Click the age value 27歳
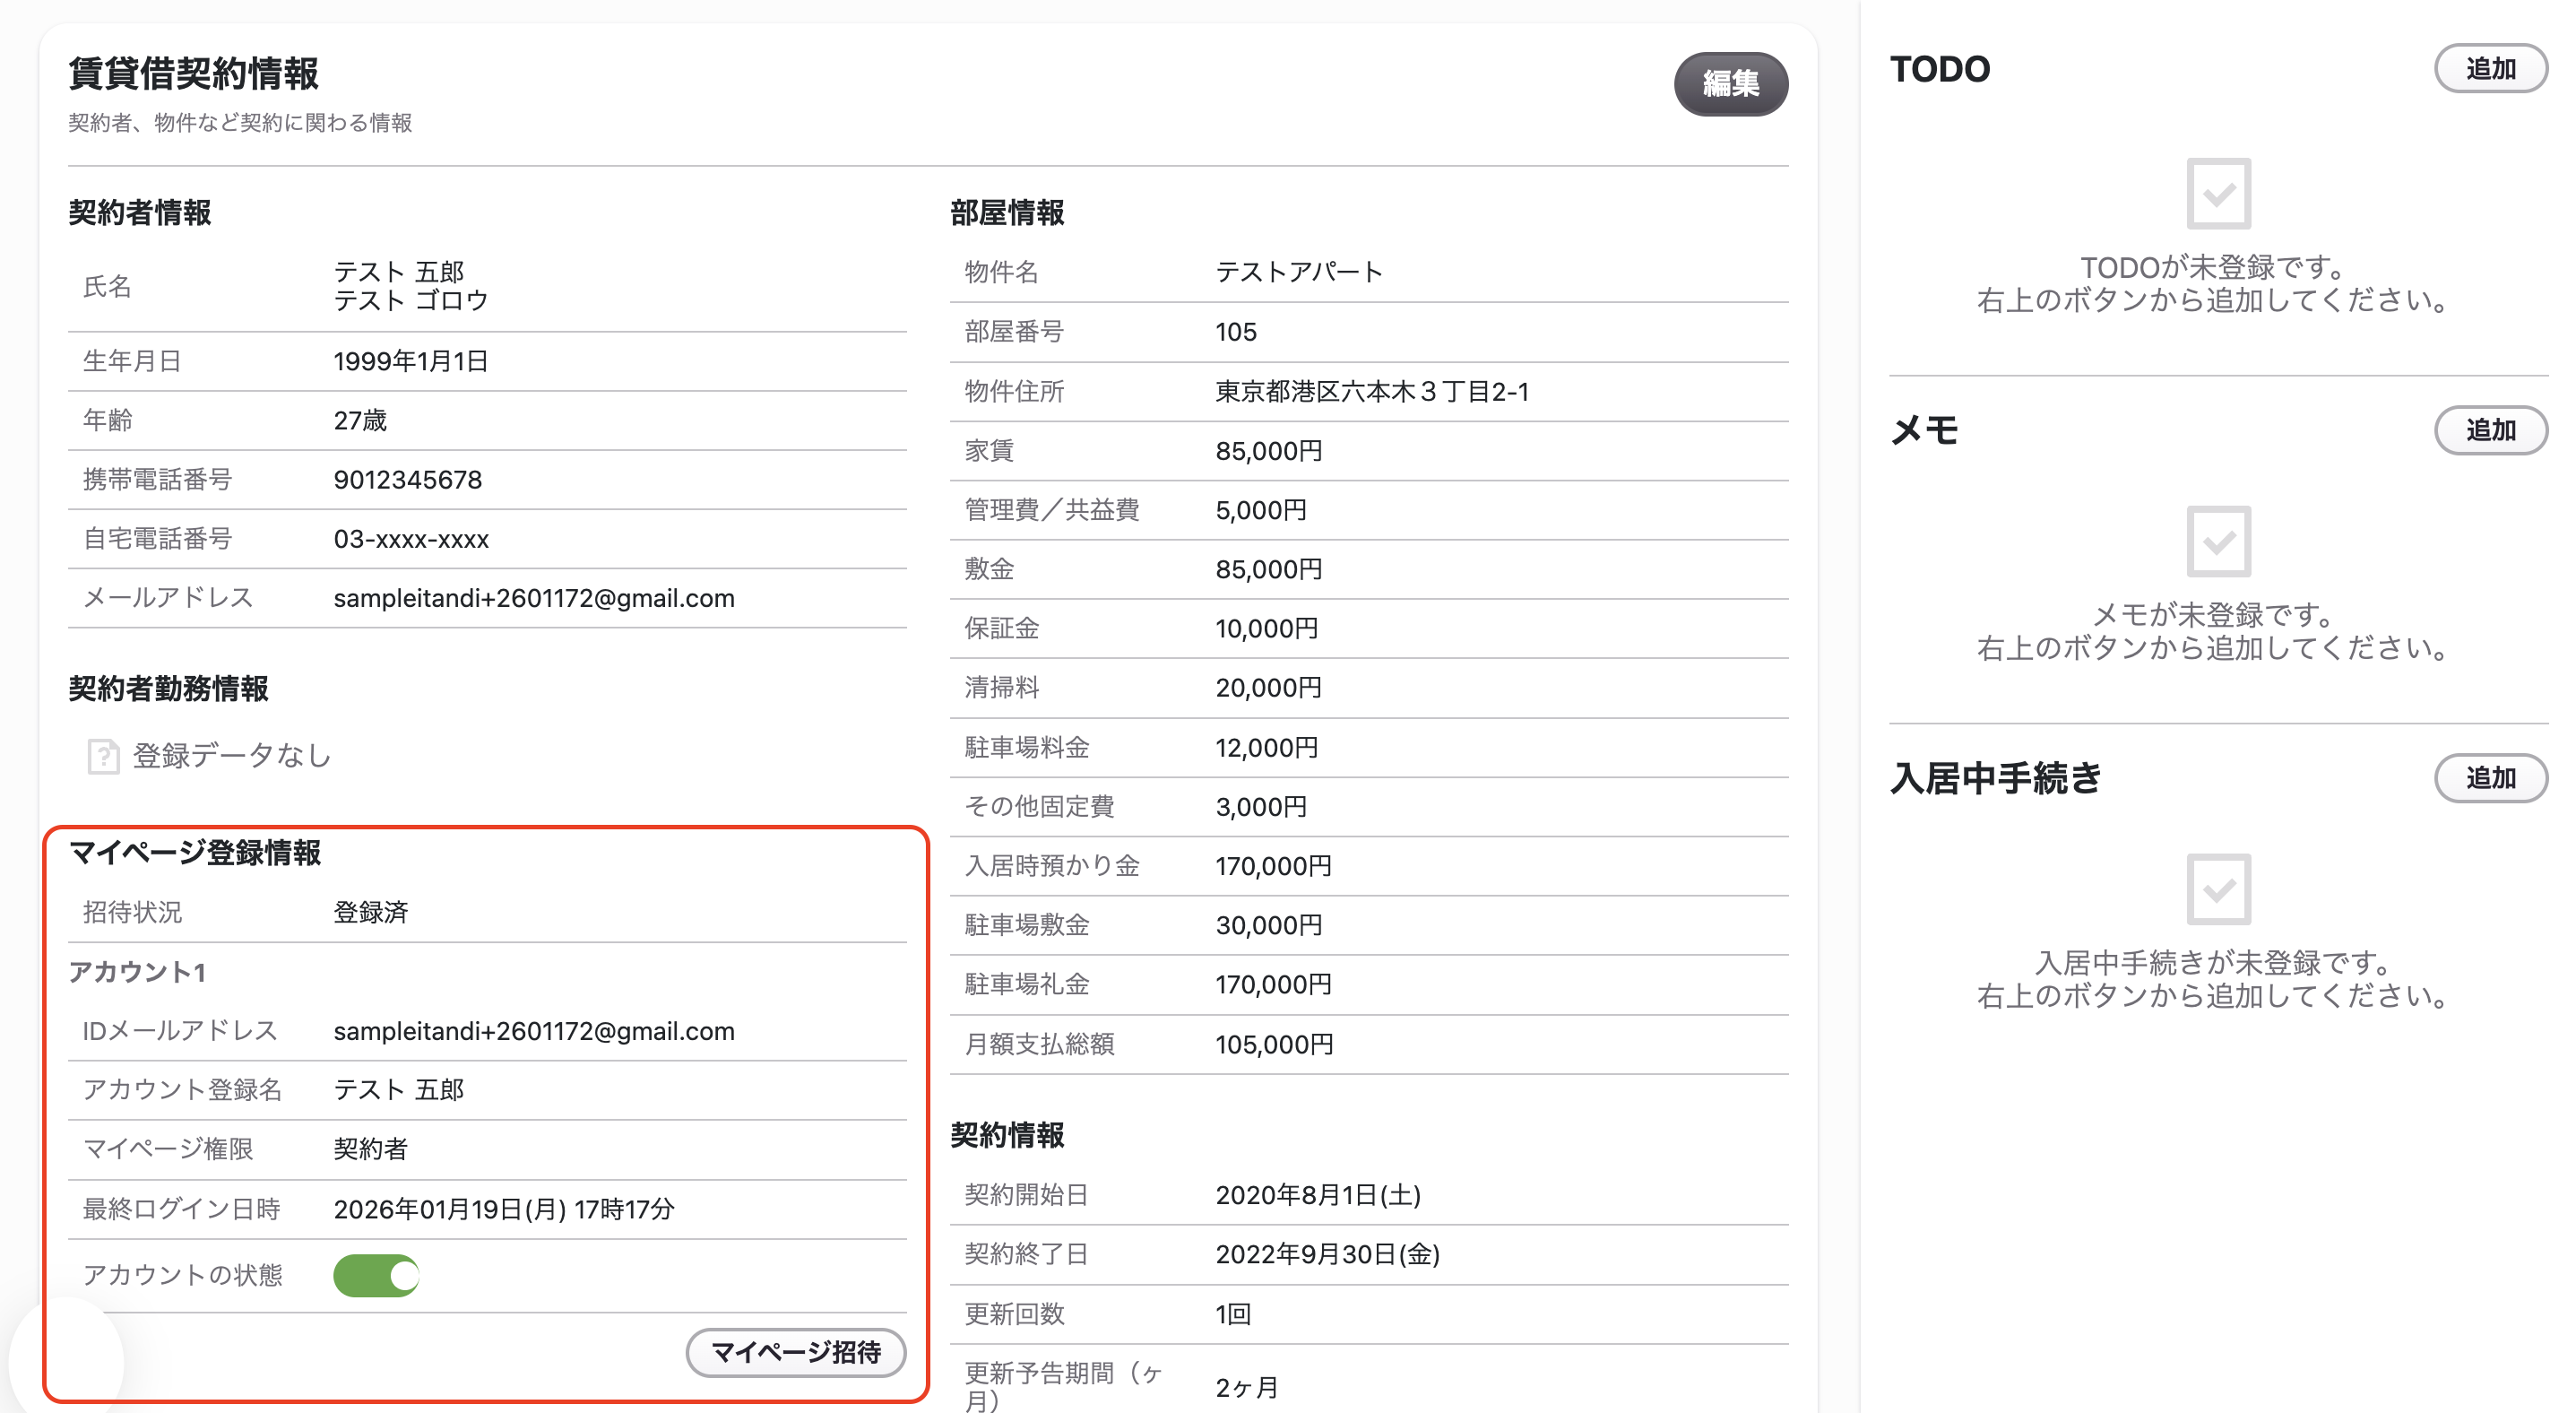This screenshot has height=1413, width=2576. coord(360,420)
